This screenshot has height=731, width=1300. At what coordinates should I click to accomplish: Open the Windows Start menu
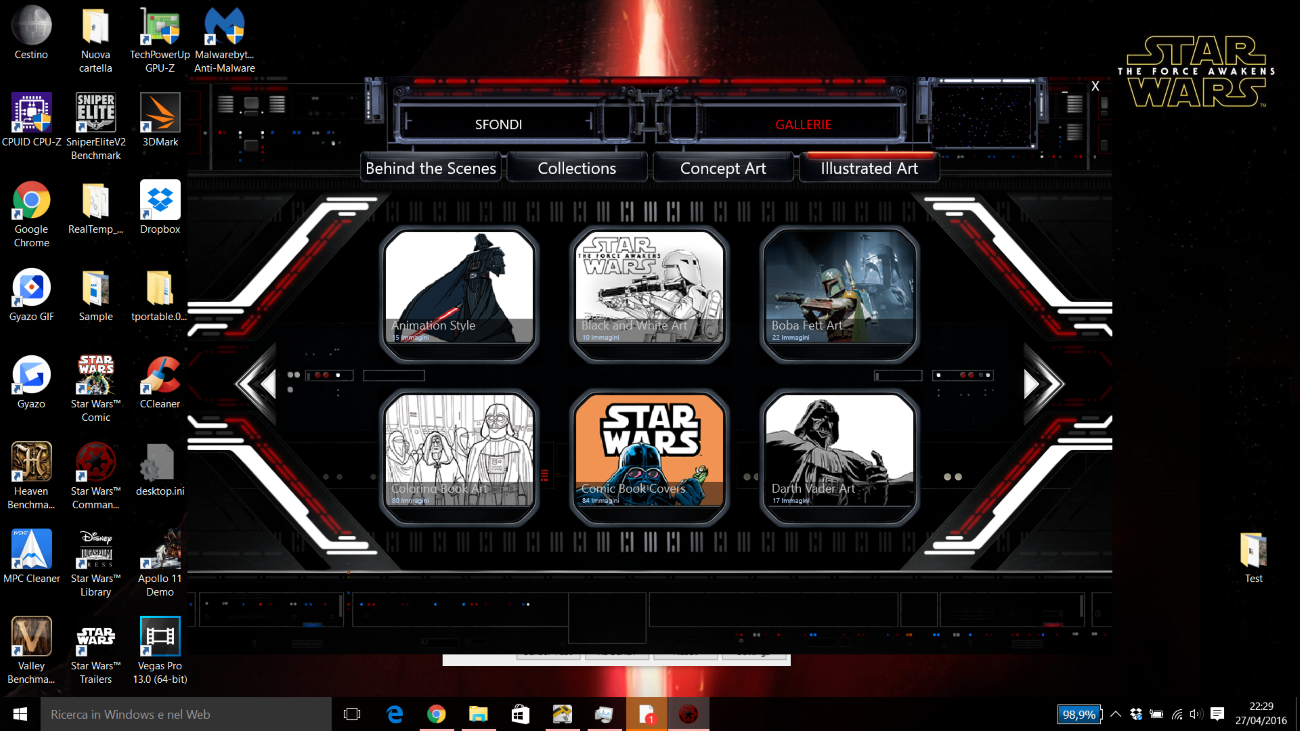pos(19,714)
